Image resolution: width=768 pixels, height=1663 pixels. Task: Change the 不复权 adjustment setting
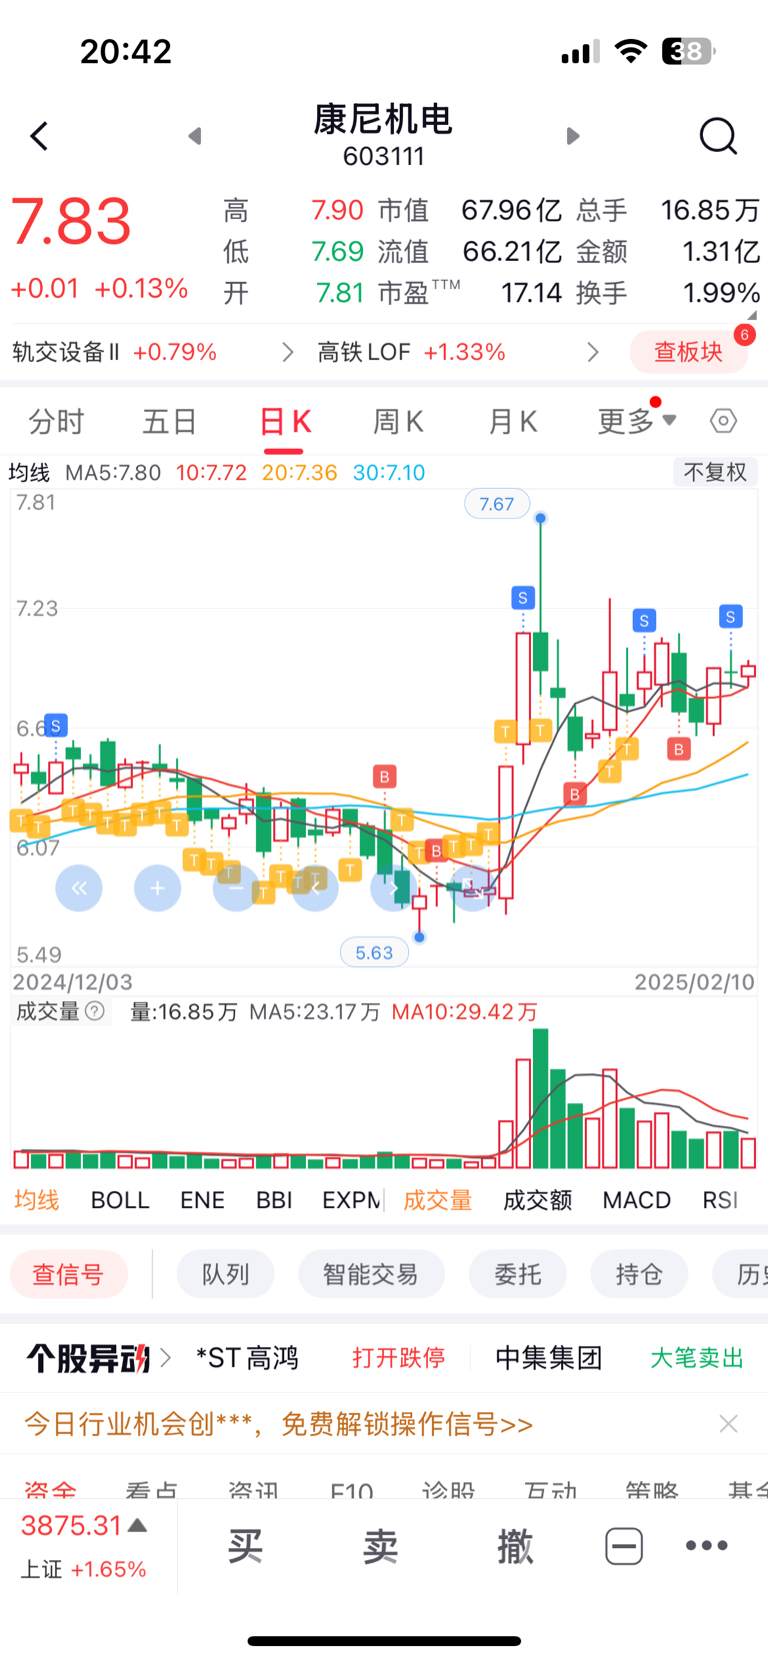pos(715,472)
